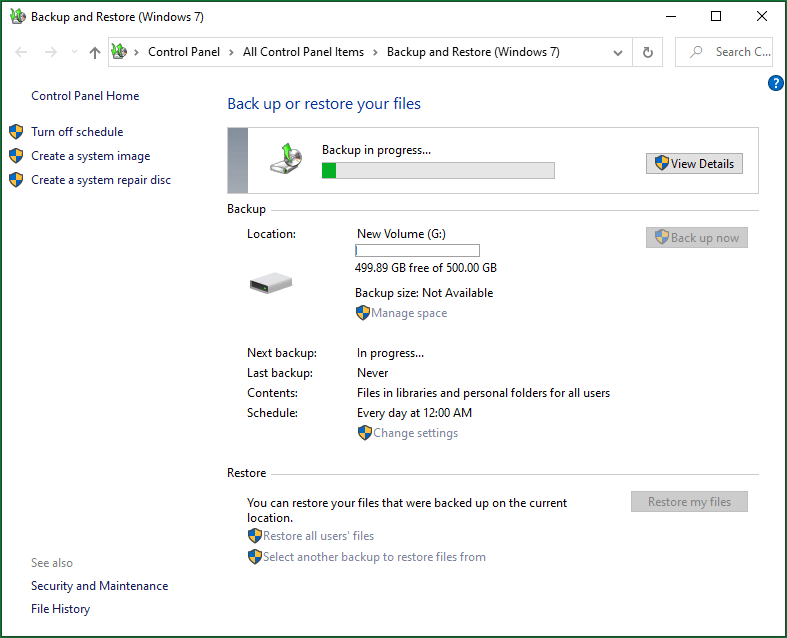Click Create a system repair disc link
The height and width of the screenshot is (638, 787).
pyautogui.click(x=101, y=180)
